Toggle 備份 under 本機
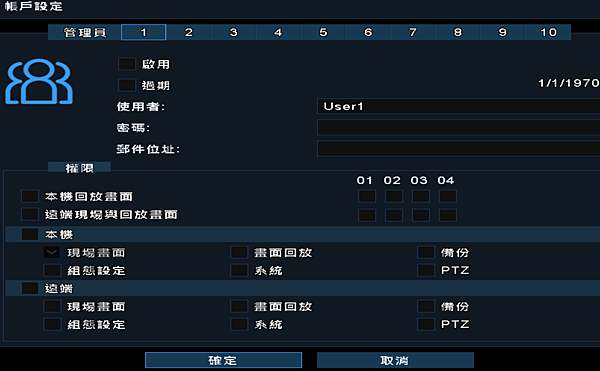 [426, 252]
